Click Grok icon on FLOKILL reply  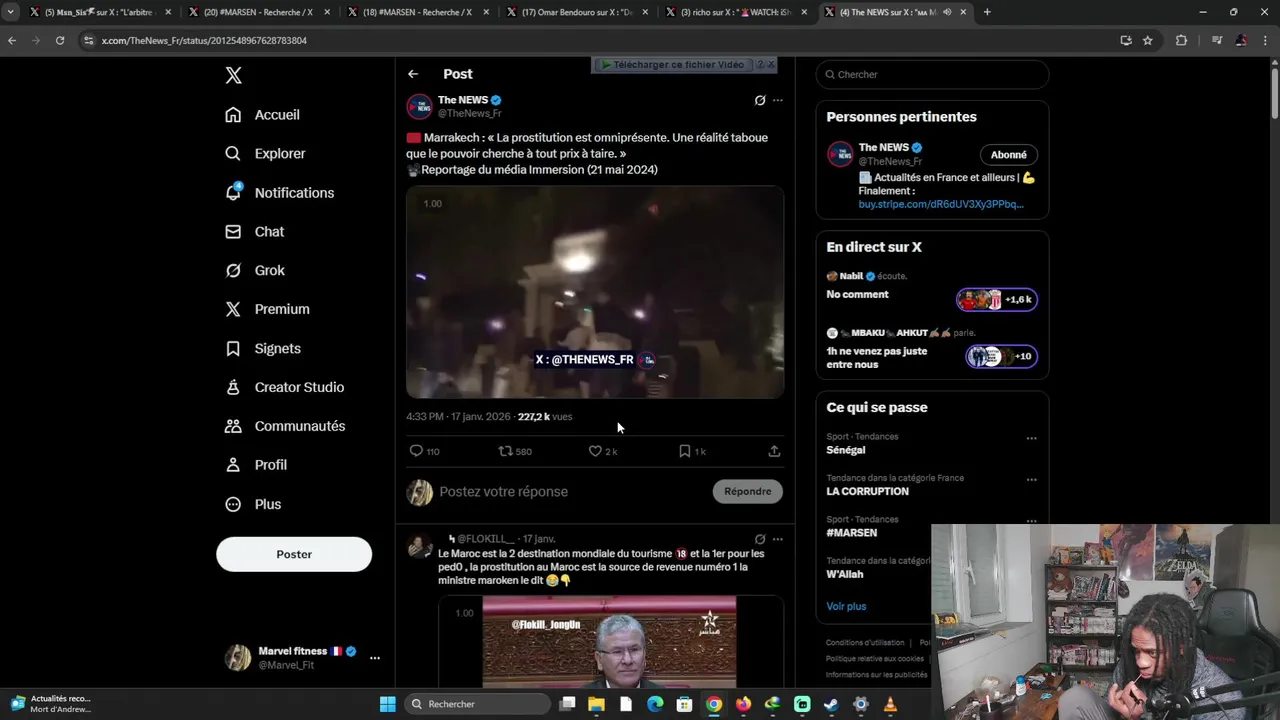pos(760,539)
